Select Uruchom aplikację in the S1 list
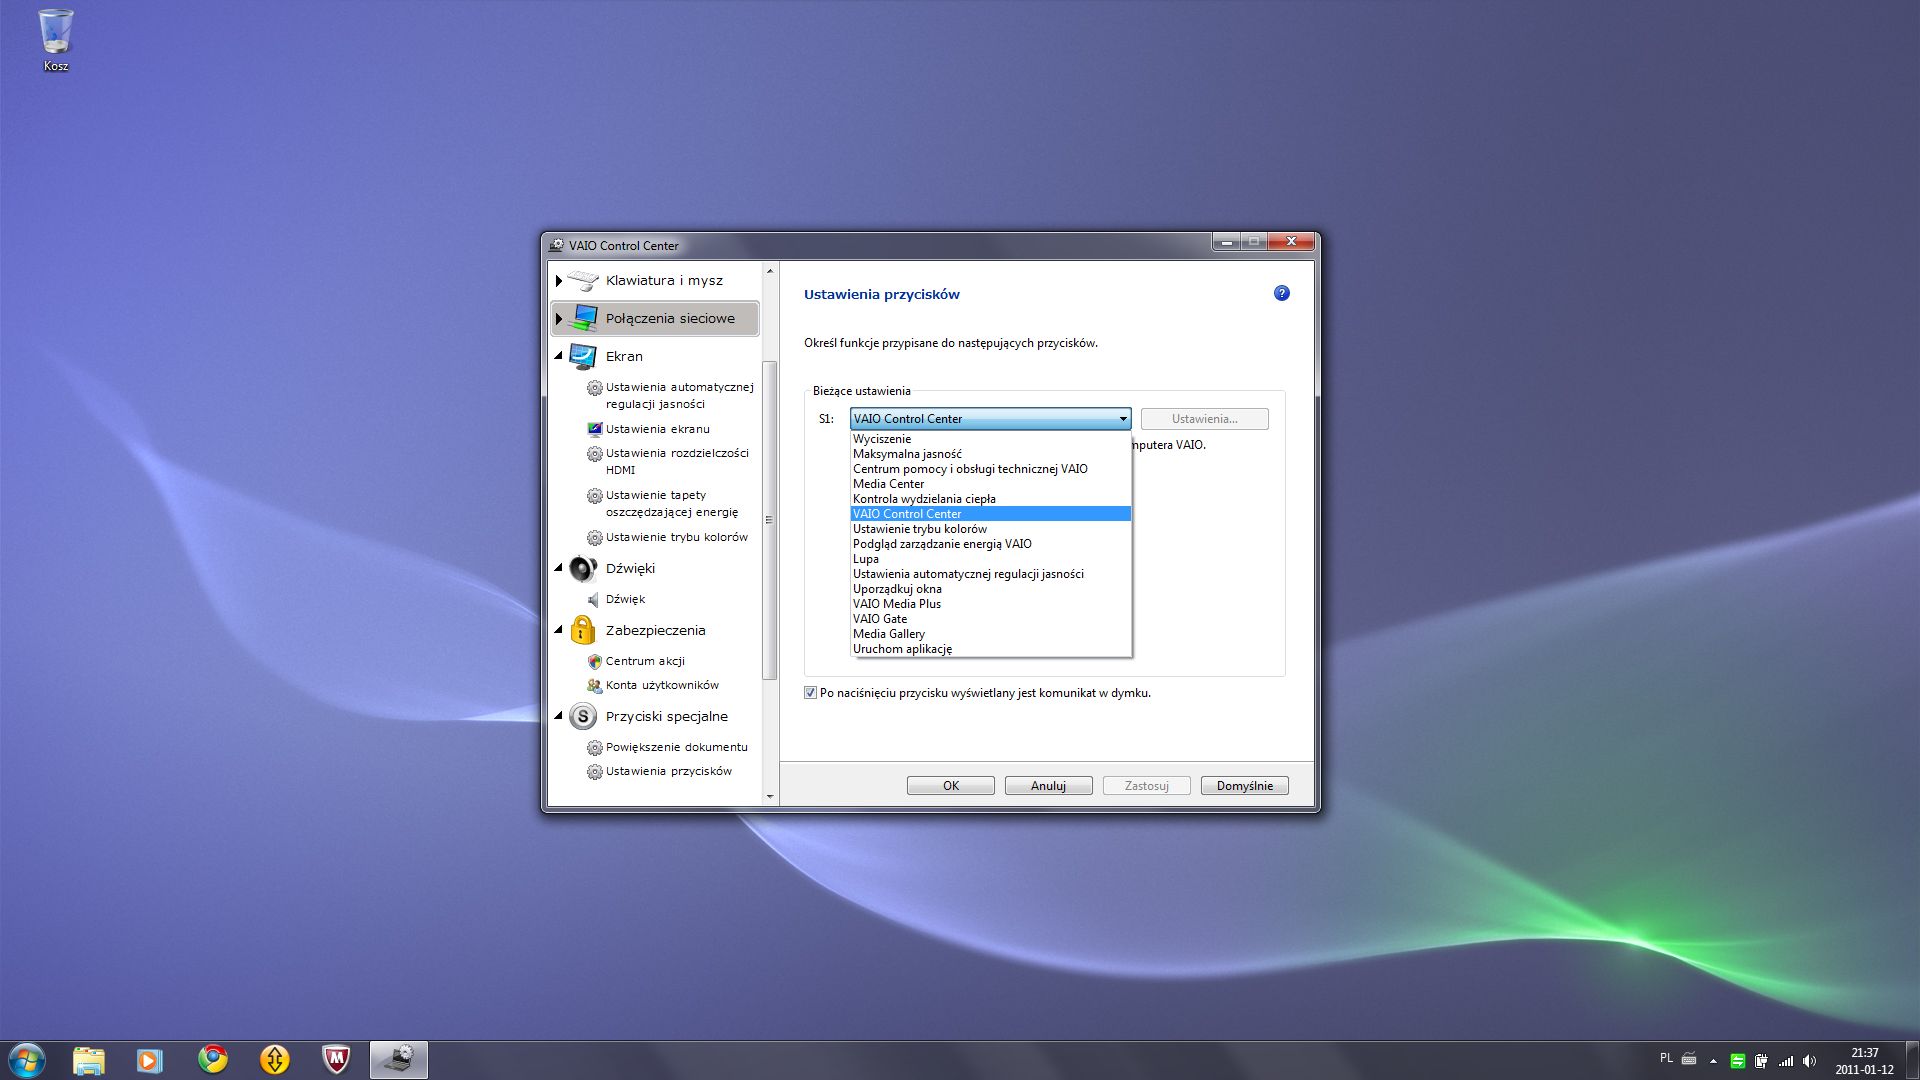The height and width of the screenshot is (1080, 1920). (x=990, y=649)
